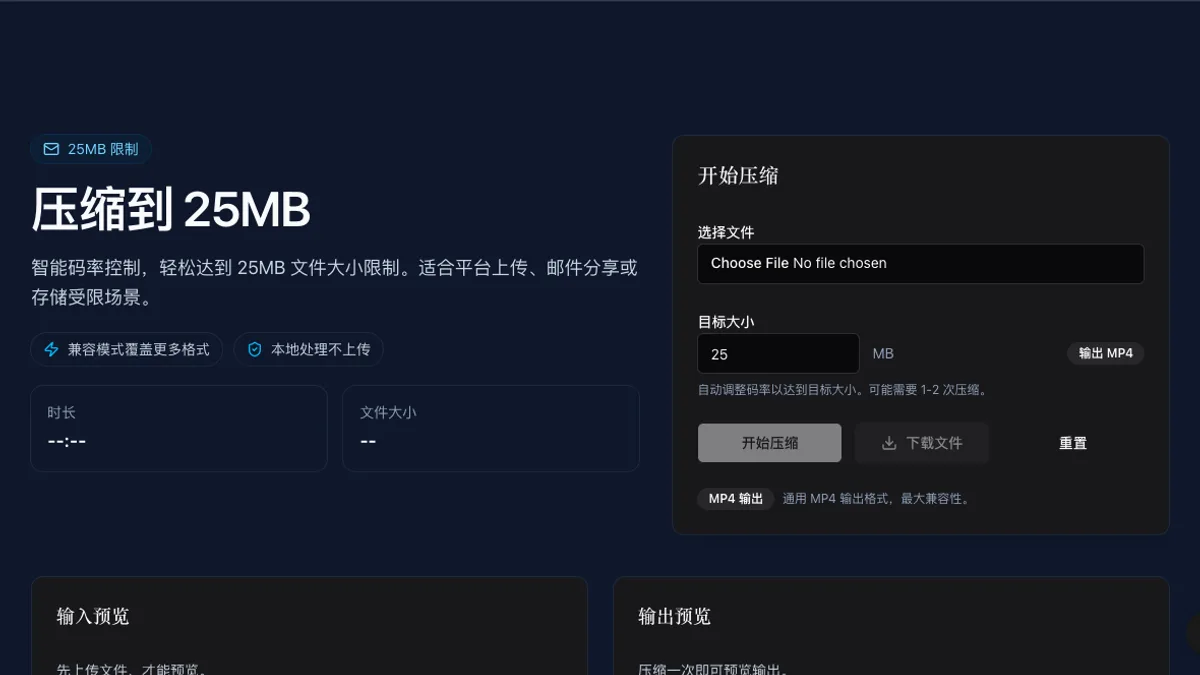1200x675 pixels.
Task: Click the Choose File button
Action: point(750,263)
